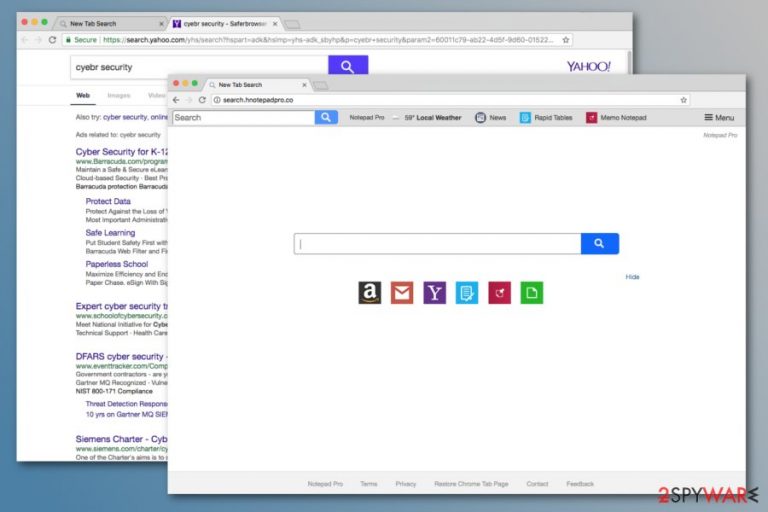768x512 pixels.
Task: Close the cyebr security tab in back window
Action: click(275, 24)
